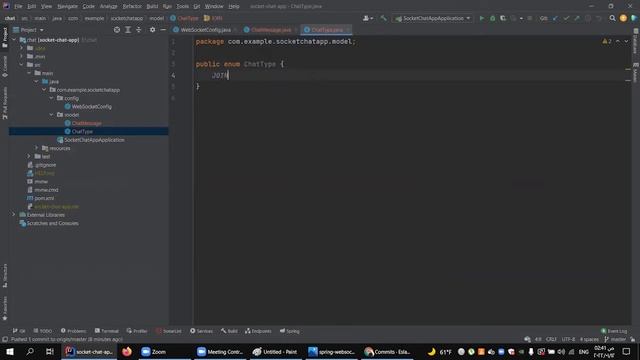This screenshot has width=640, height=360.
Task: Click the orange IDE updates avatar icon
Action: pos(623,18)
